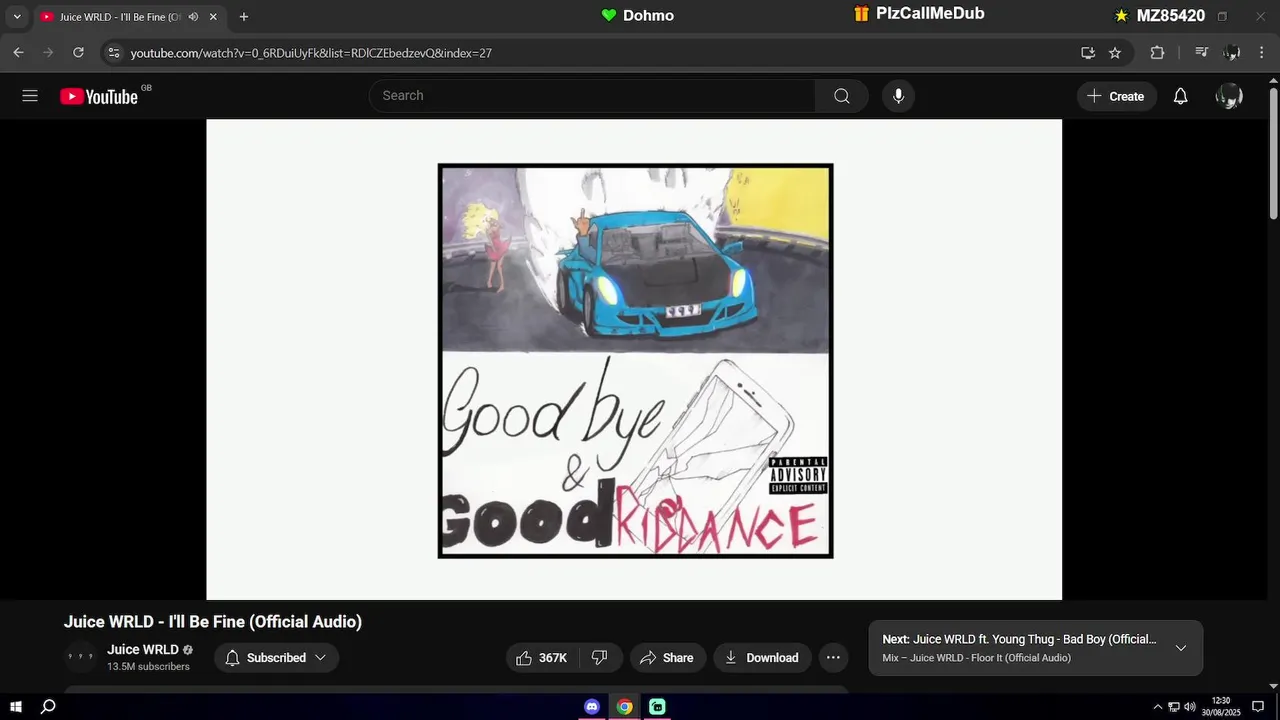Click the 13.5M subscribers text
The image size is (1280, 720).
click(x=148, y=667)
